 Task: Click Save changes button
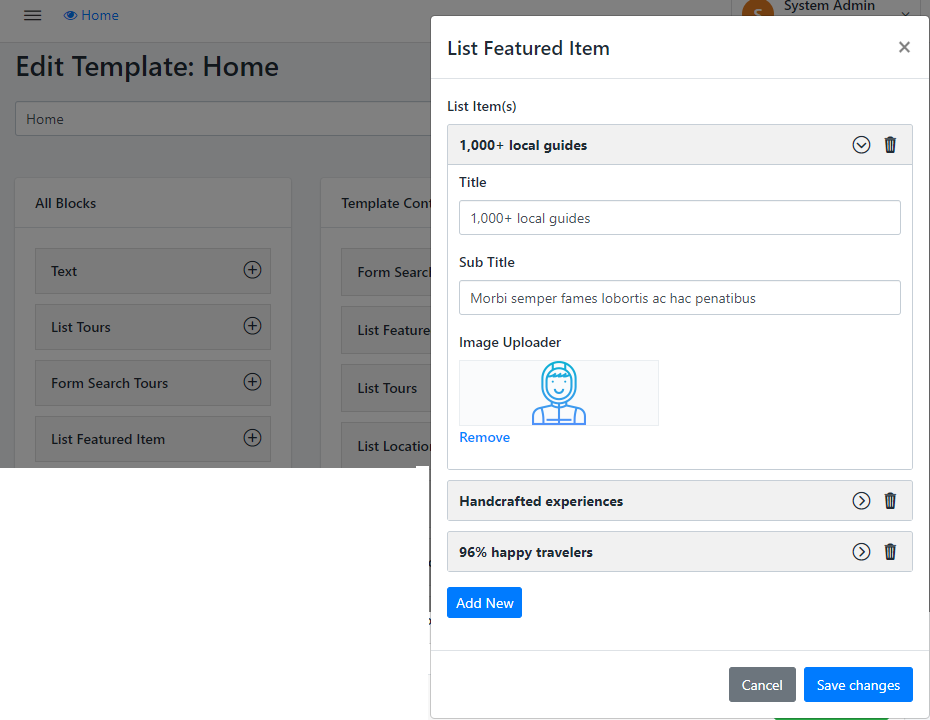(858, 685)
